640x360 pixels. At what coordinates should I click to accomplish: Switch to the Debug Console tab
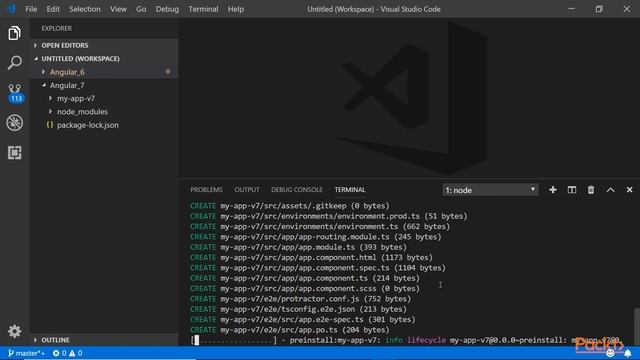point(296,190)
